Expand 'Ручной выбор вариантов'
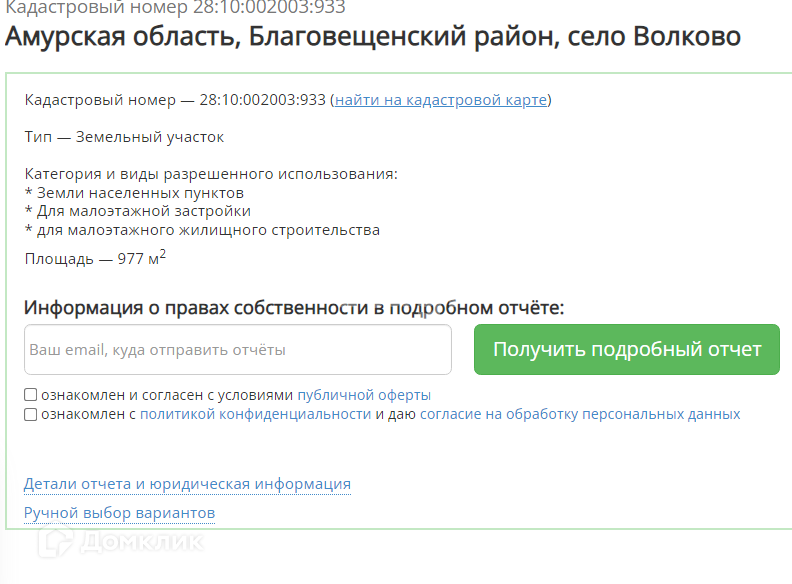This screenshot has width=792, height=584. coord(120,513)
